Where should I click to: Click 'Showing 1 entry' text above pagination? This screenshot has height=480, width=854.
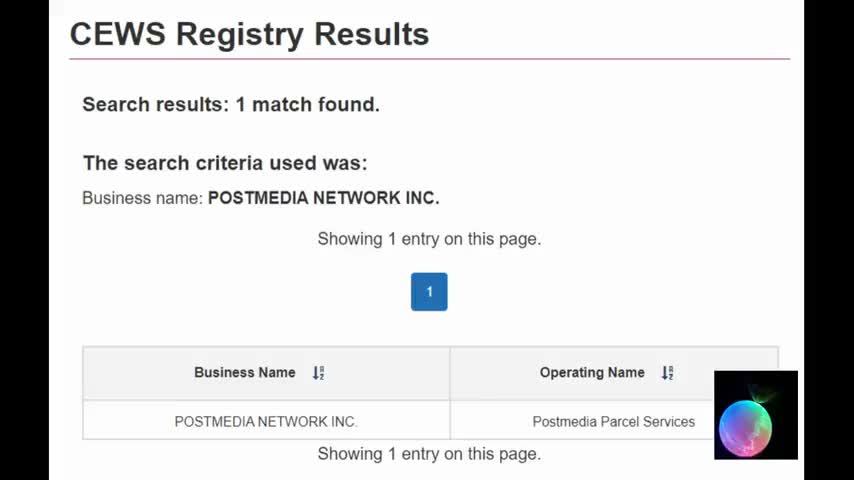point(429,239)
